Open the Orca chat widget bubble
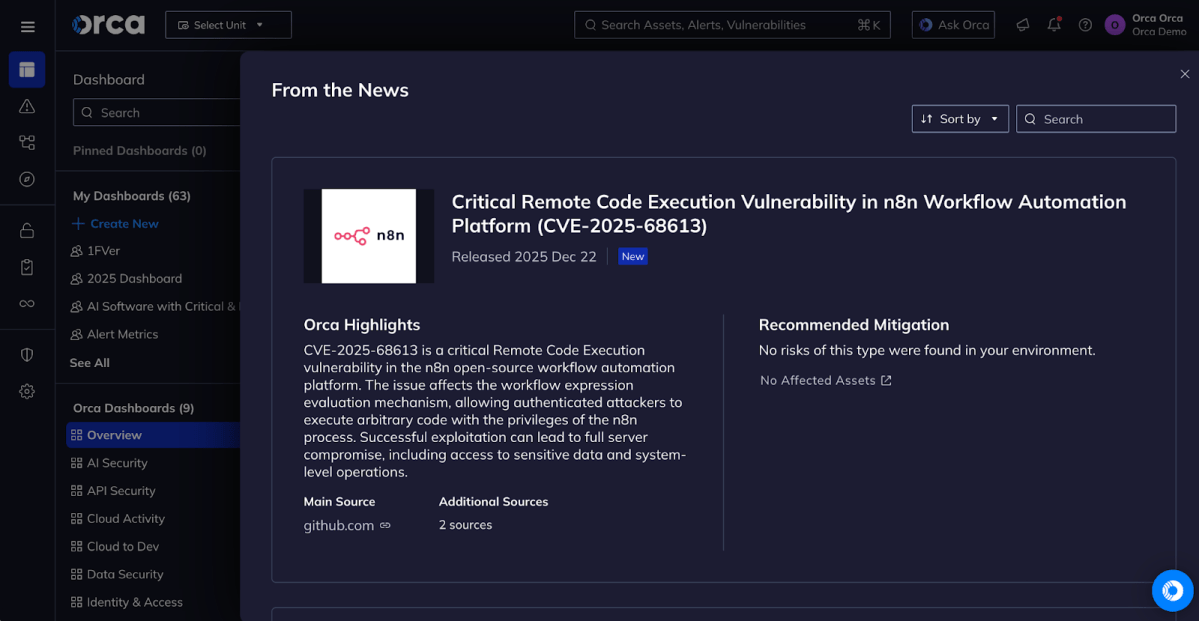Image resolution: width=1199 pixels, height=621 pixels. [1172, 590]
